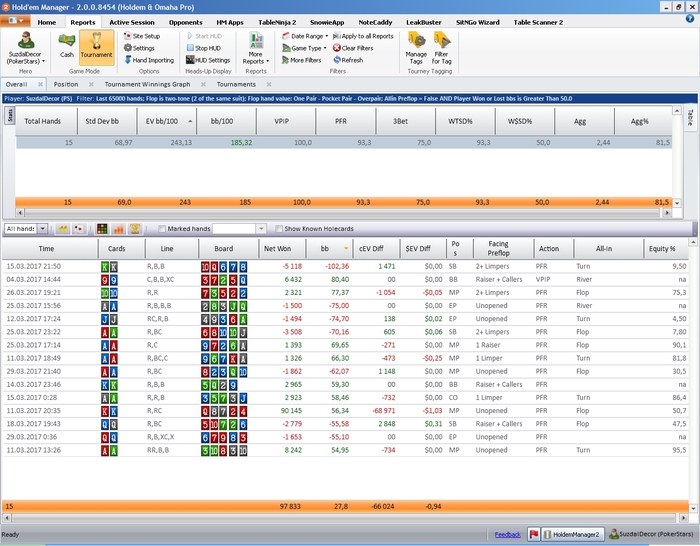The image size is (700, 546).
Task: Sort by the EV bb/100 column
Action: pyautogui.click(x=166, y=121)
